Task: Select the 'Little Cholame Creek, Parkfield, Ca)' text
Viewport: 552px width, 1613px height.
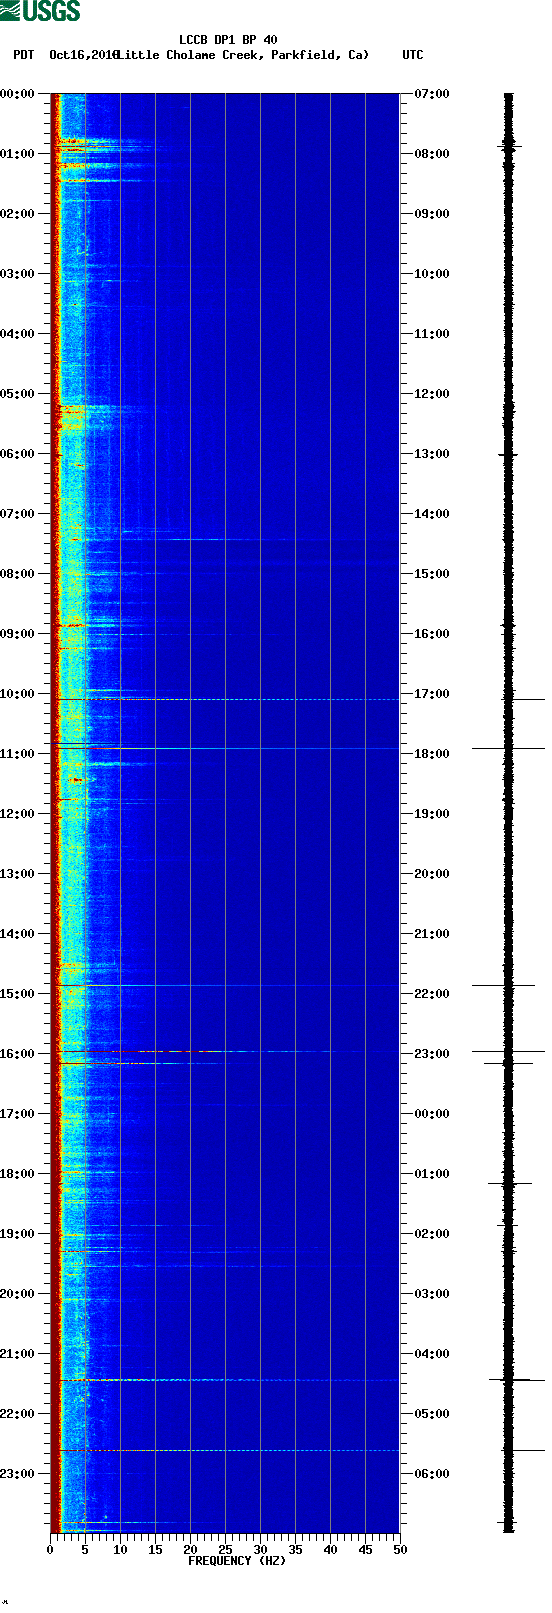Action: click(243, 55)
